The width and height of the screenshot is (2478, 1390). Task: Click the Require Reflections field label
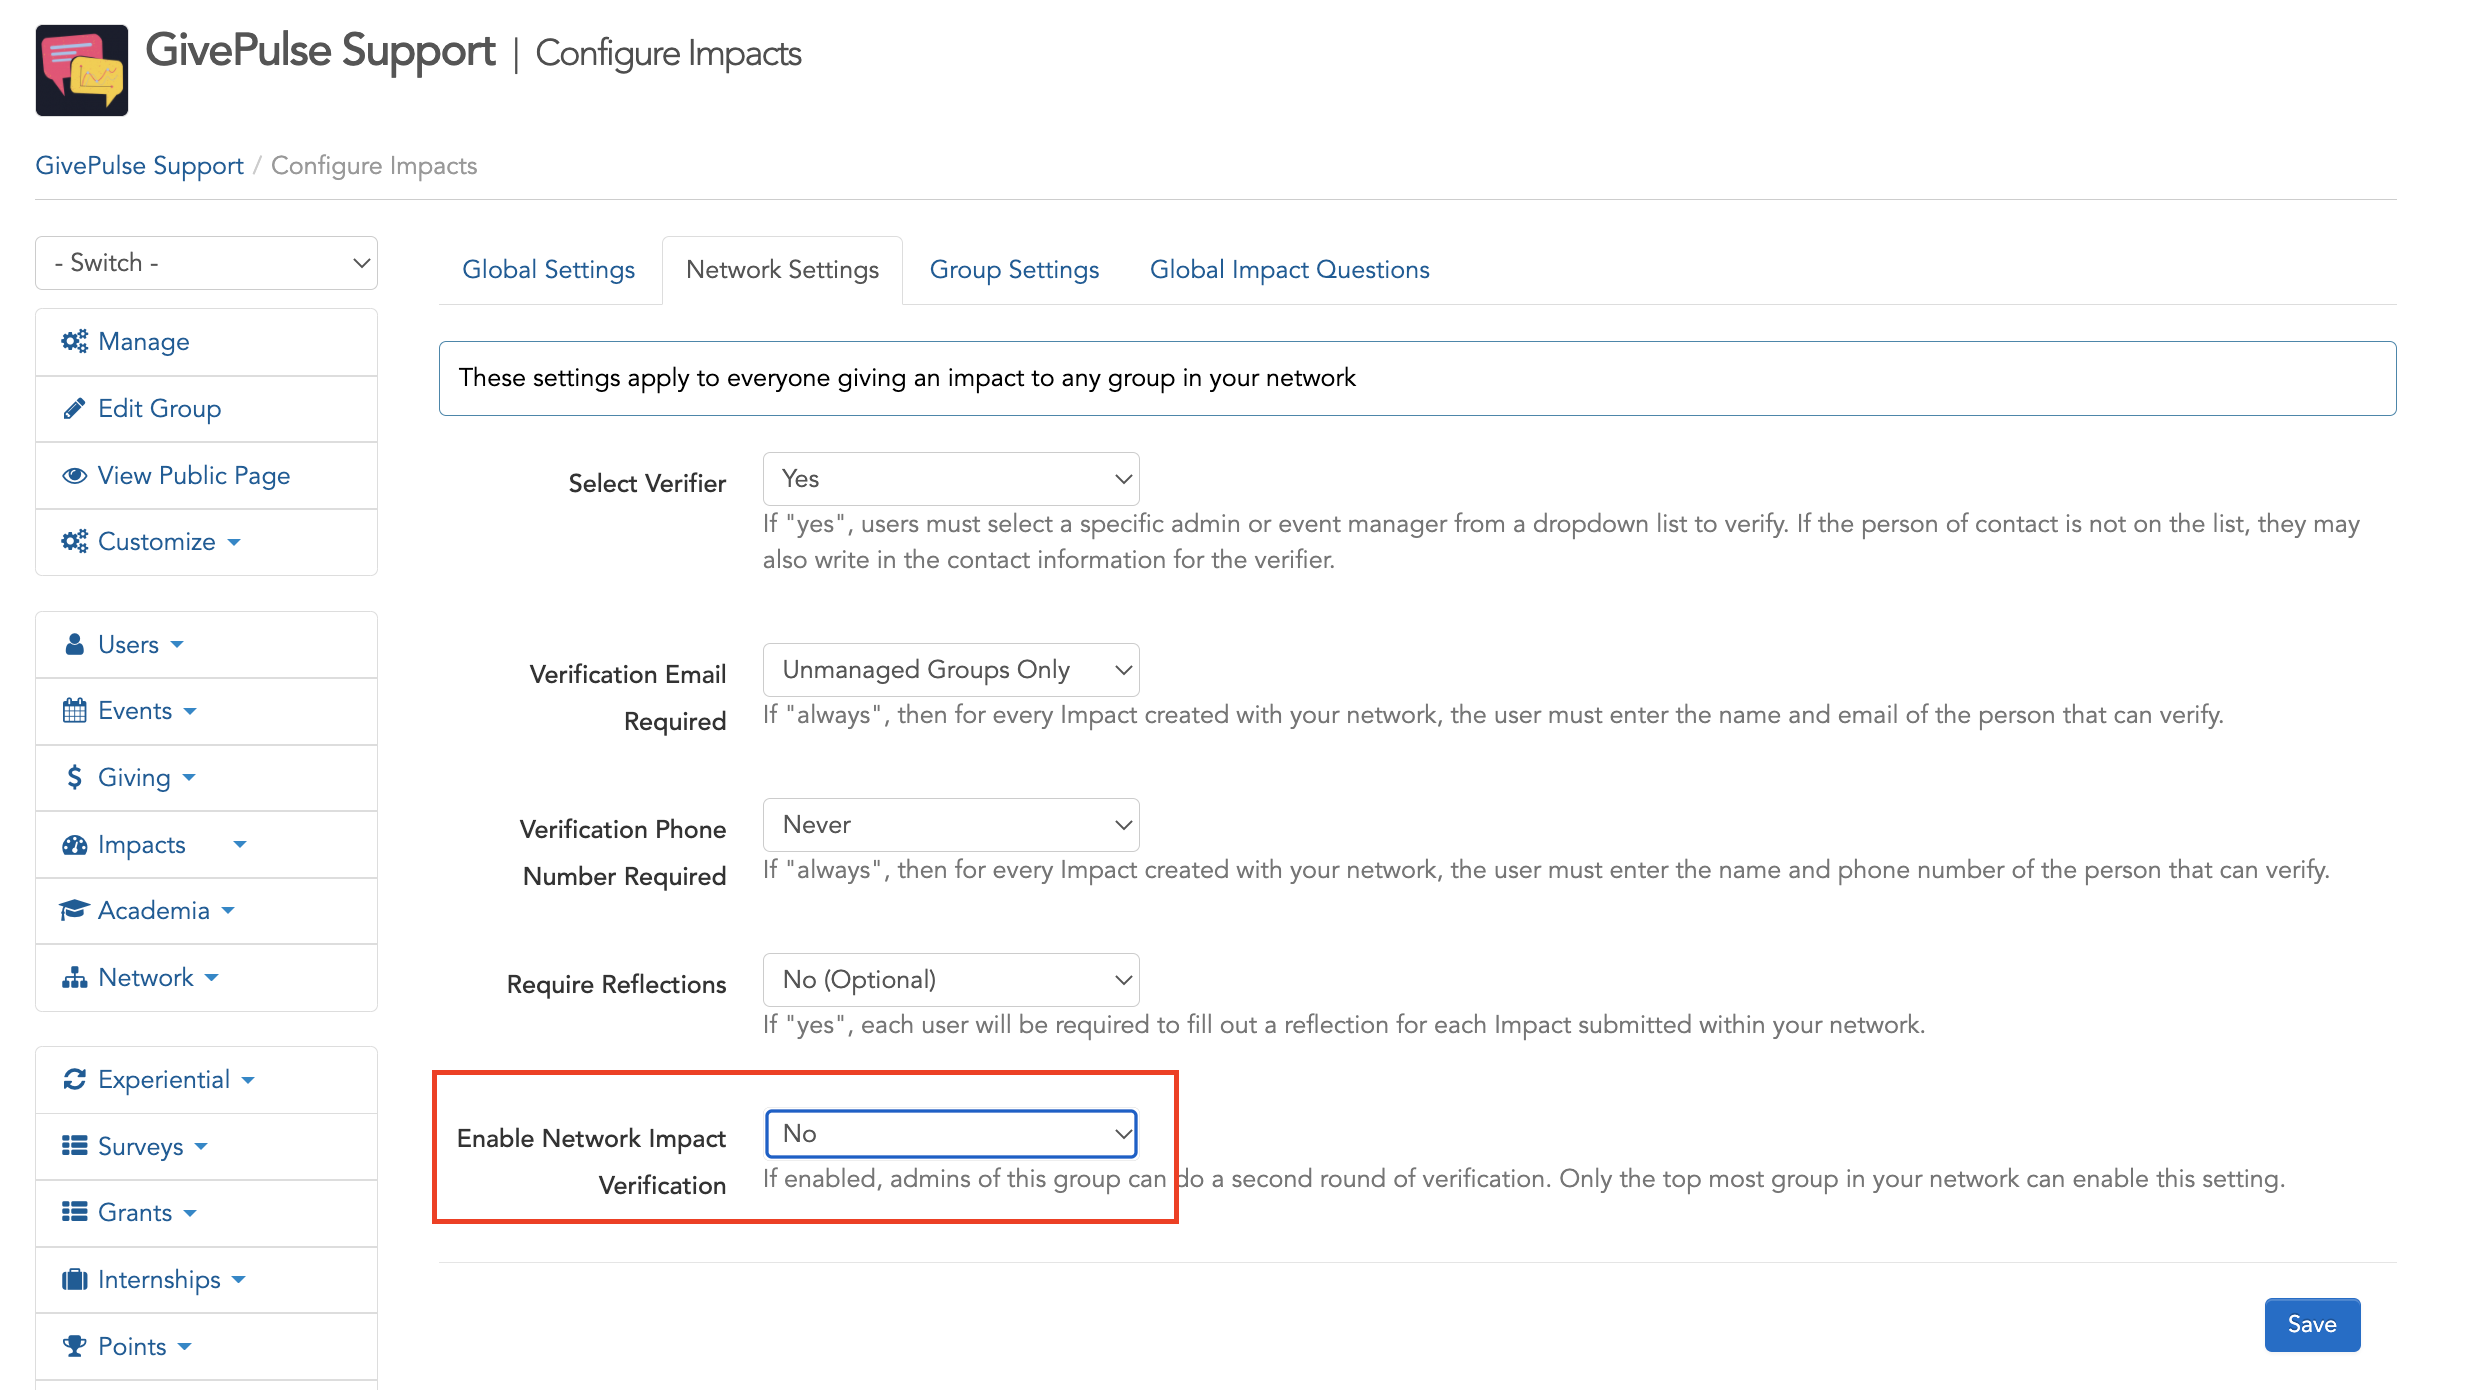tap(616, 985)
